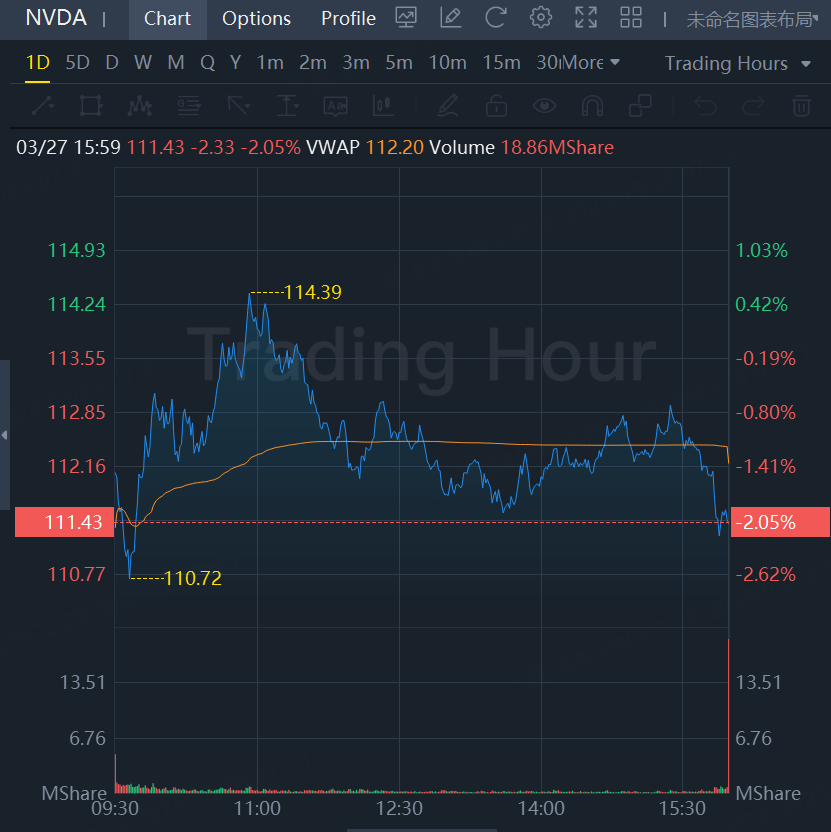Select the 1m interval
This screenshot has height=832, width=831.
(x=270, y=63)
